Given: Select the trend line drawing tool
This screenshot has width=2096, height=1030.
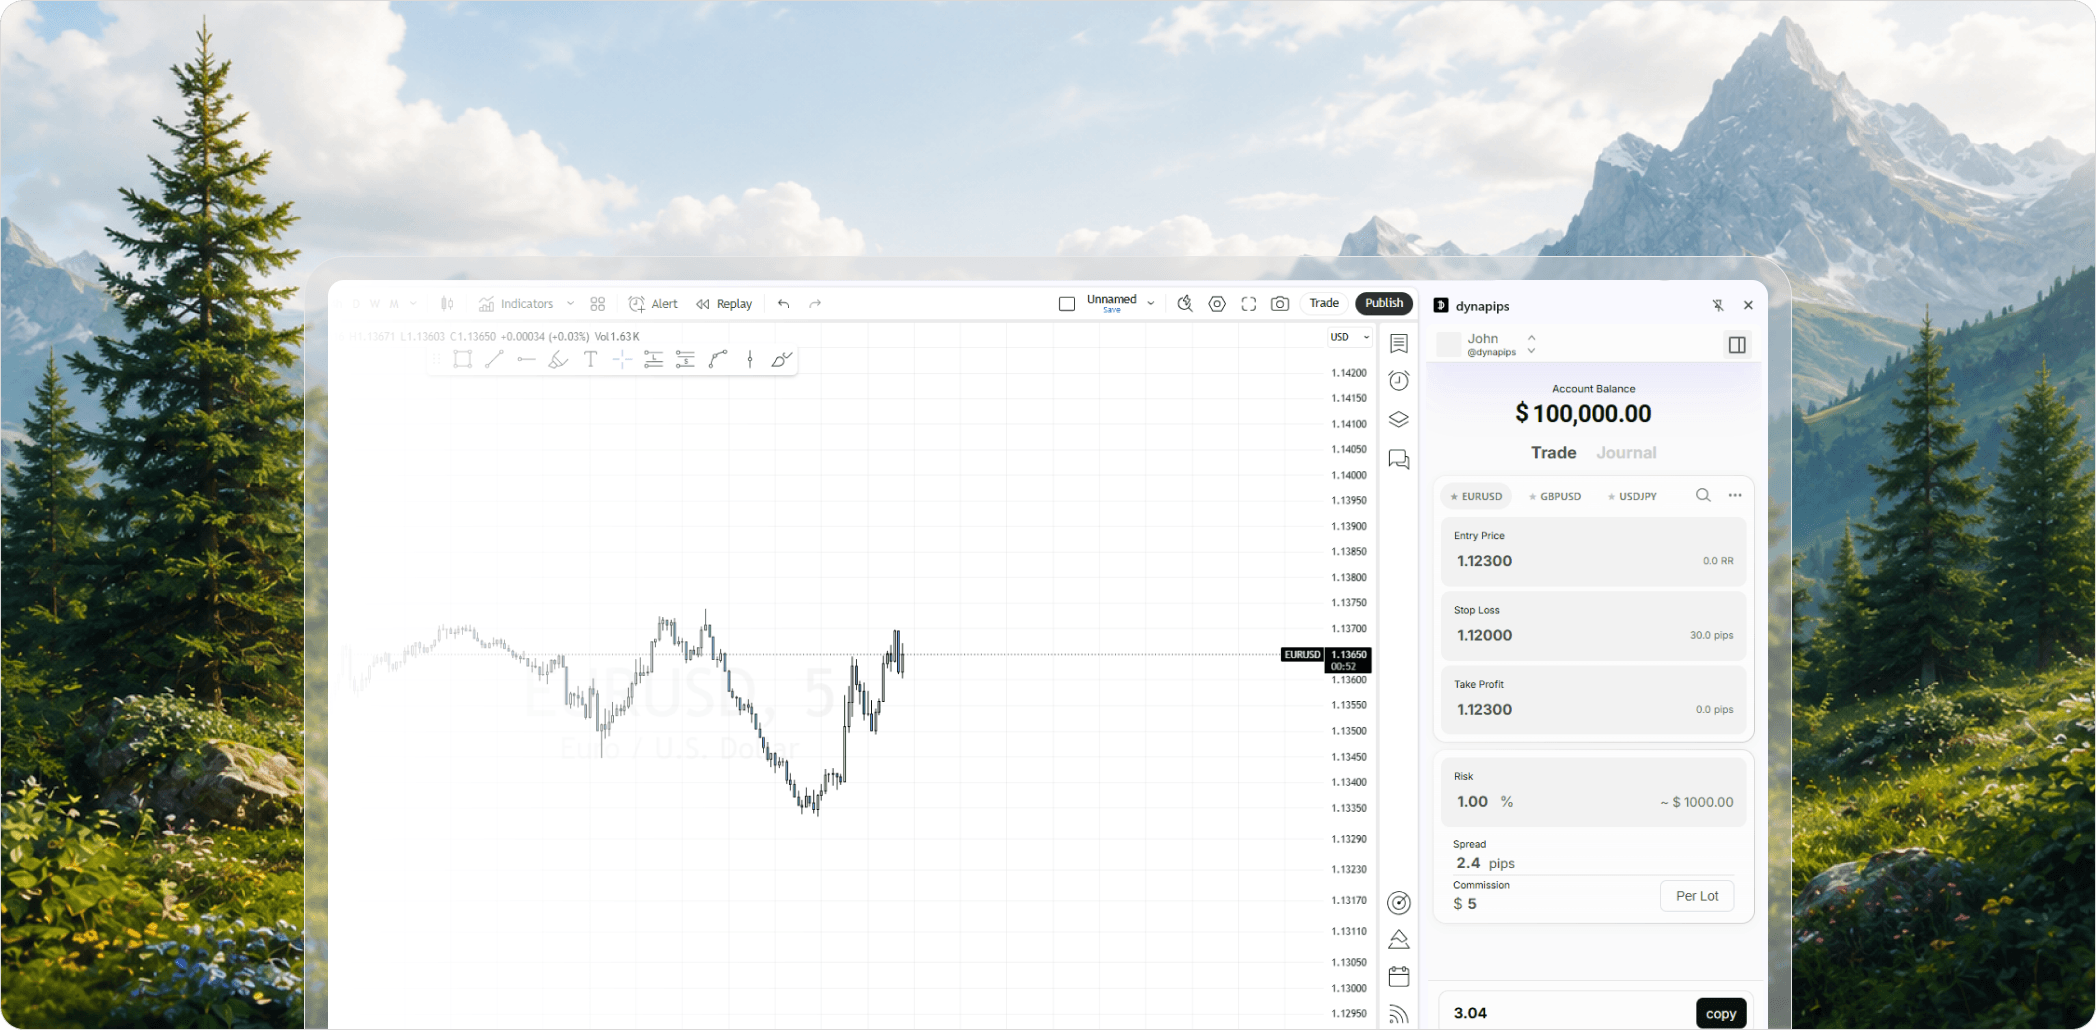Looking at the screenshot, I should pyautogui.click(x=494, y=359).
